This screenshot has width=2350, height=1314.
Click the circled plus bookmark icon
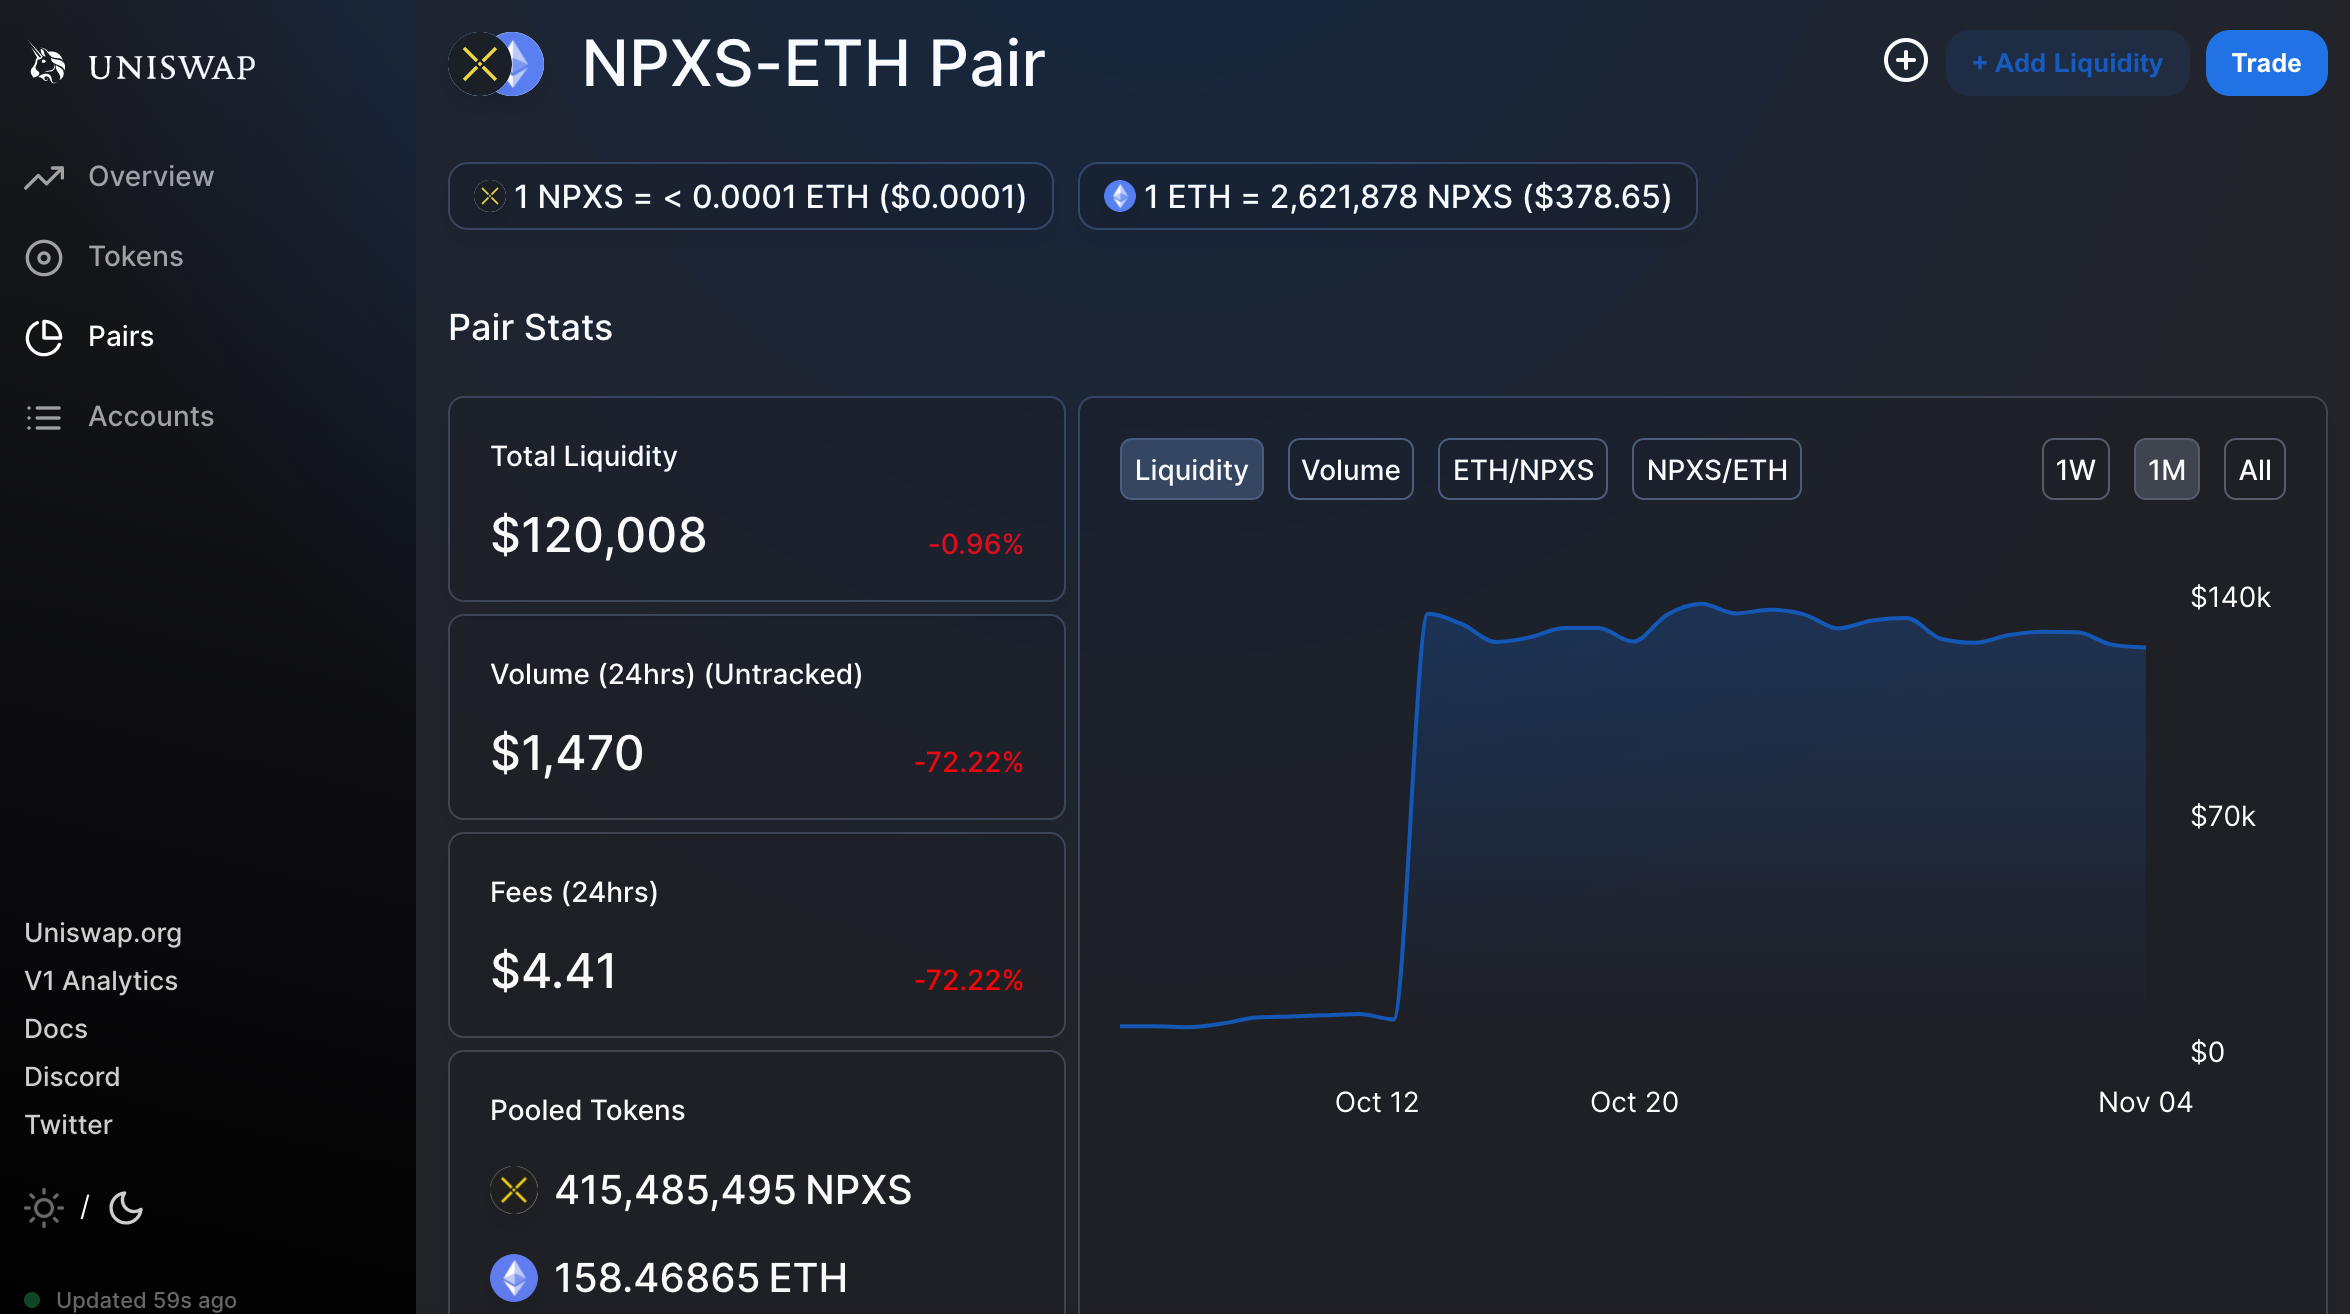coord(1905,61)
